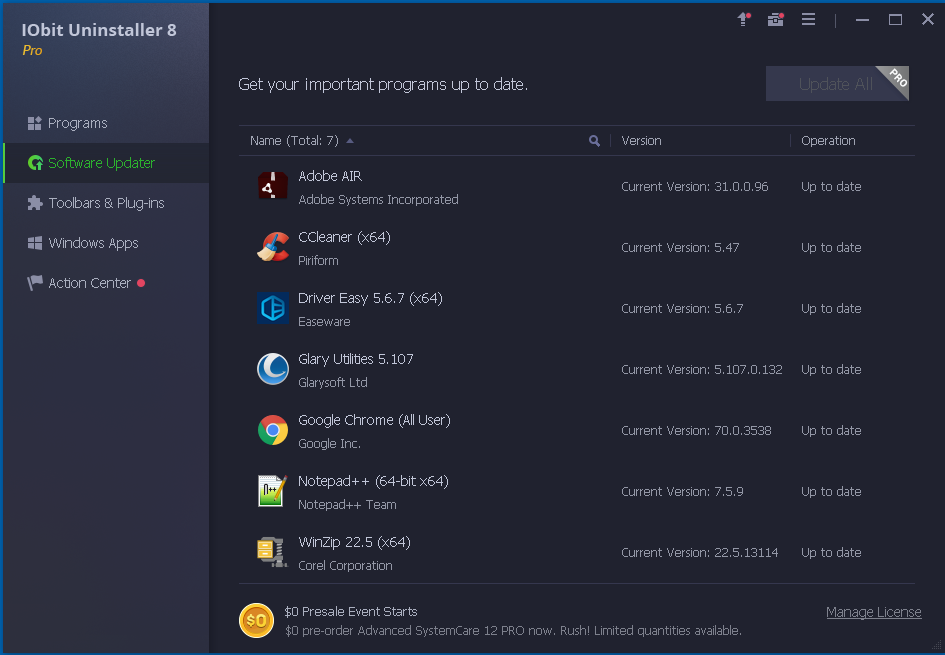Viewport: 945px width, 655px height.
Task: Click the Notepad++ icon
Action: [272, 490]
